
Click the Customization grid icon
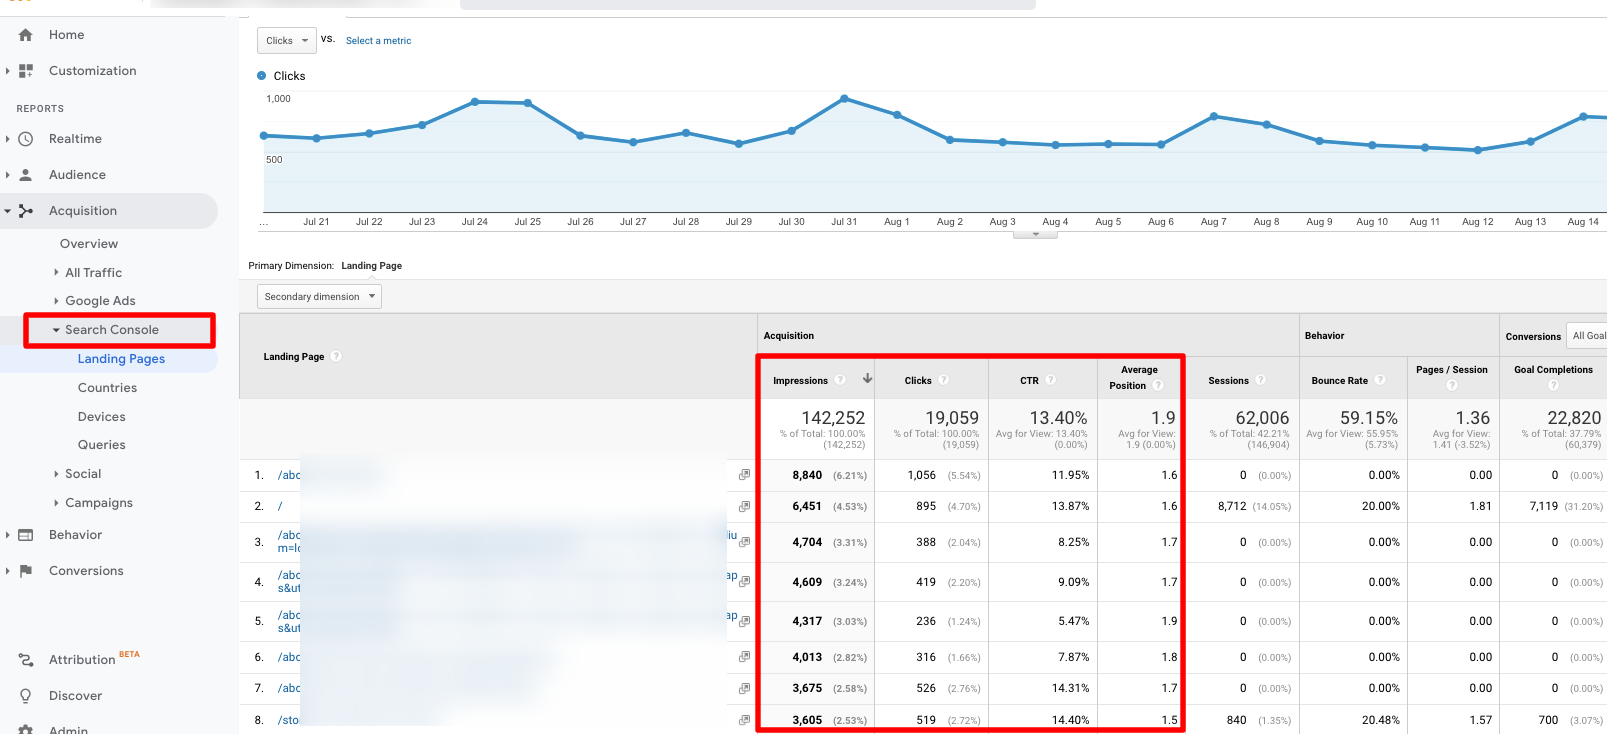[x=26, y=71]
